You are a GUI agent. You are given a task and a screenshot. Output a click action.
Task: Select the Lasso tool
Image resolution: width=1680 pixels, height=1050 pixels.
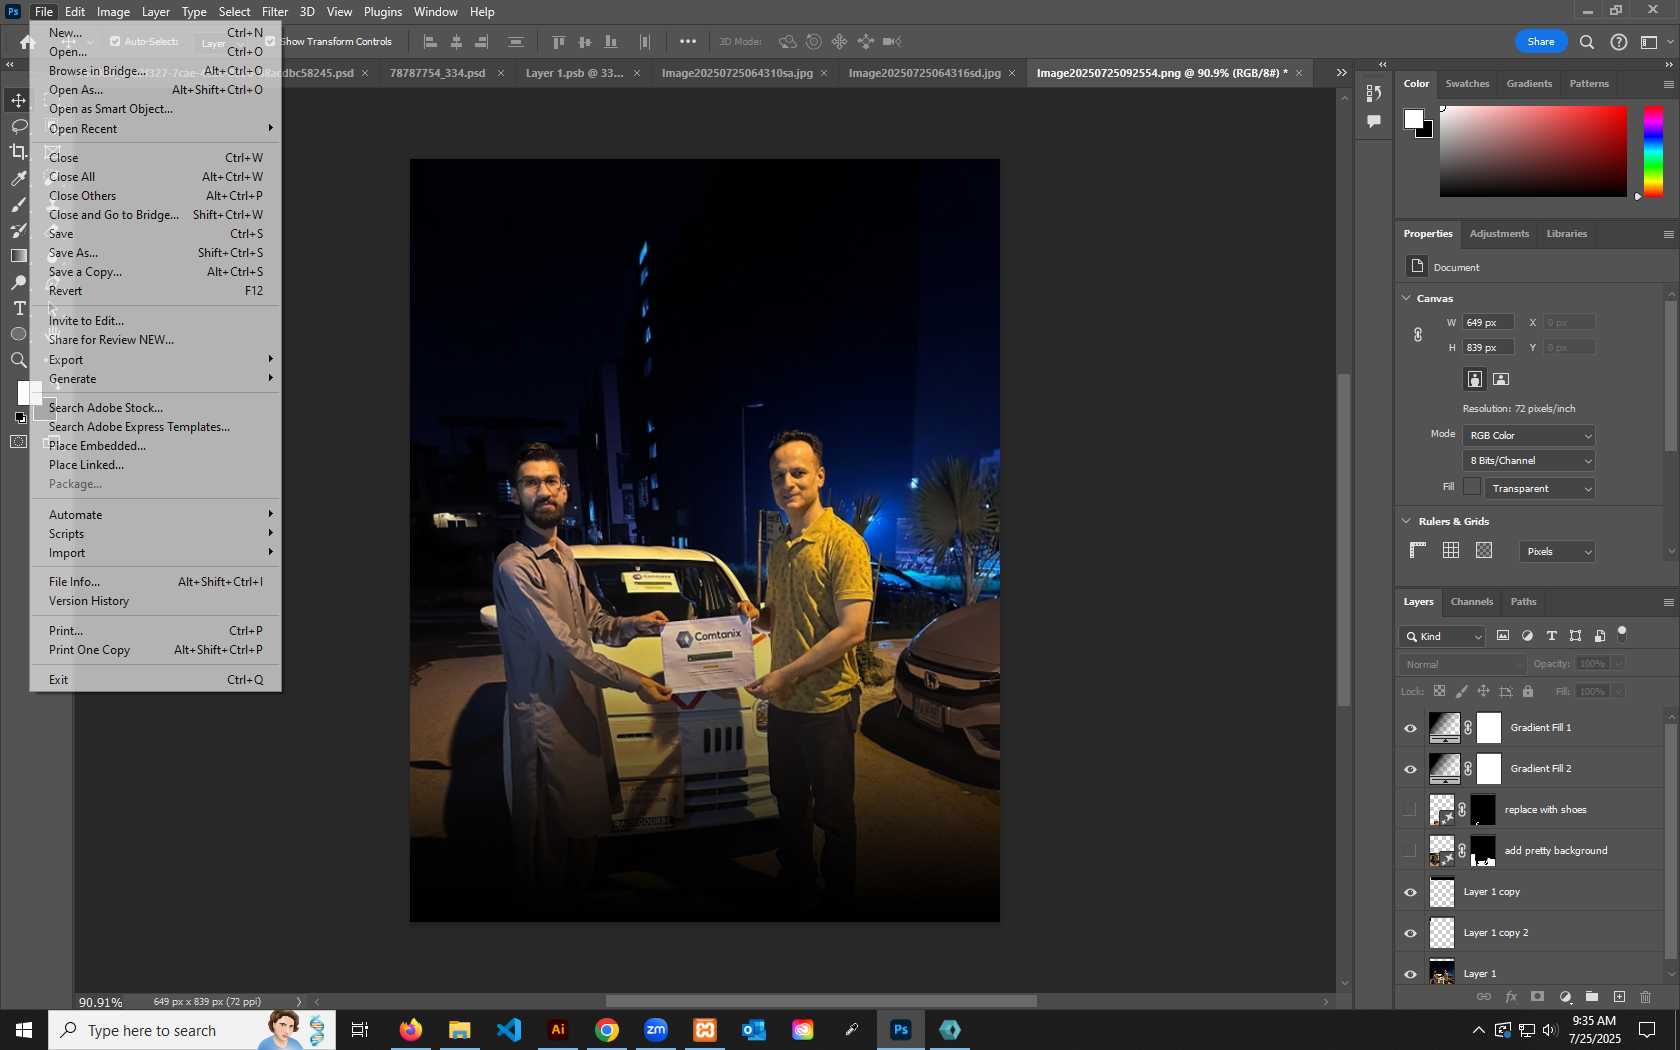pyautogui.click(x=19, y=126)
